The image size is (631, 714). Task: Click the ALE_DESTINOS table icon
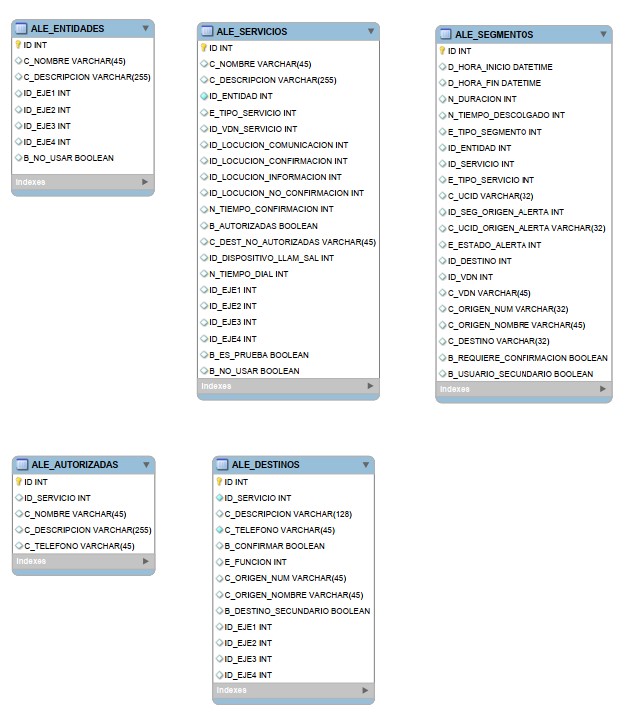(222, 464)
